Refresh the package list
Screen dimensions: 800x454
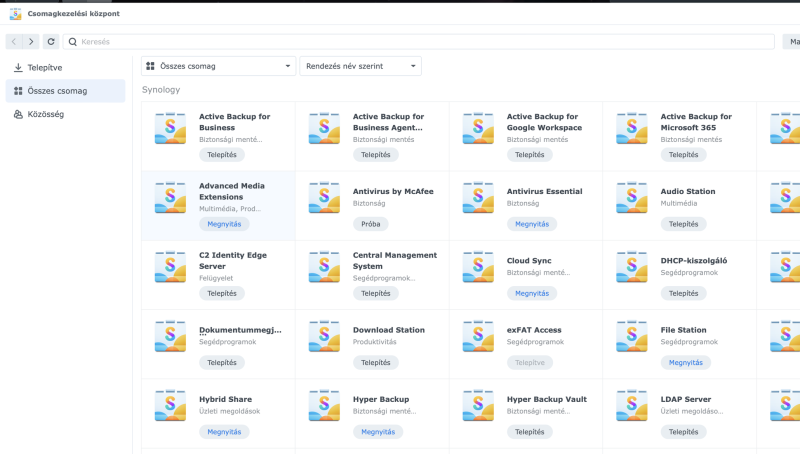point(51,42)
